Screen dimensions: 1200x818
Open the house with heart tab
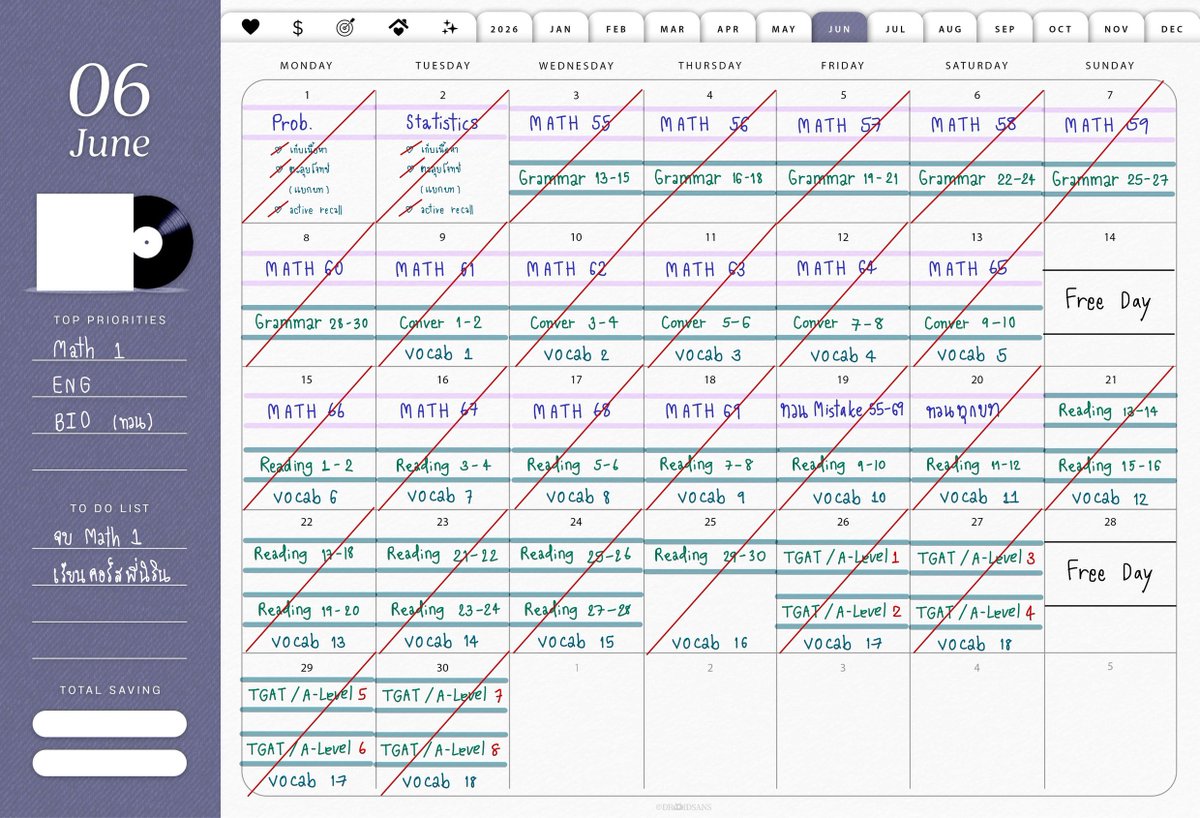(x=398, y=27)
